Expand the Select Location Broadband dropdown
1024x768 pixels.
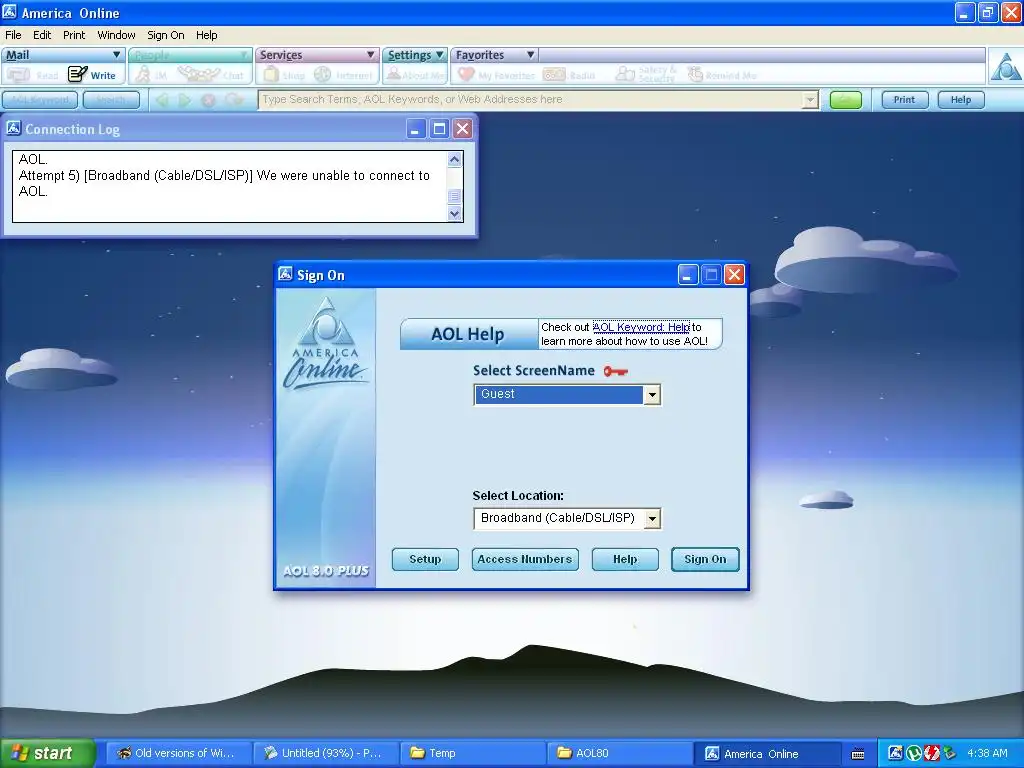652,519
